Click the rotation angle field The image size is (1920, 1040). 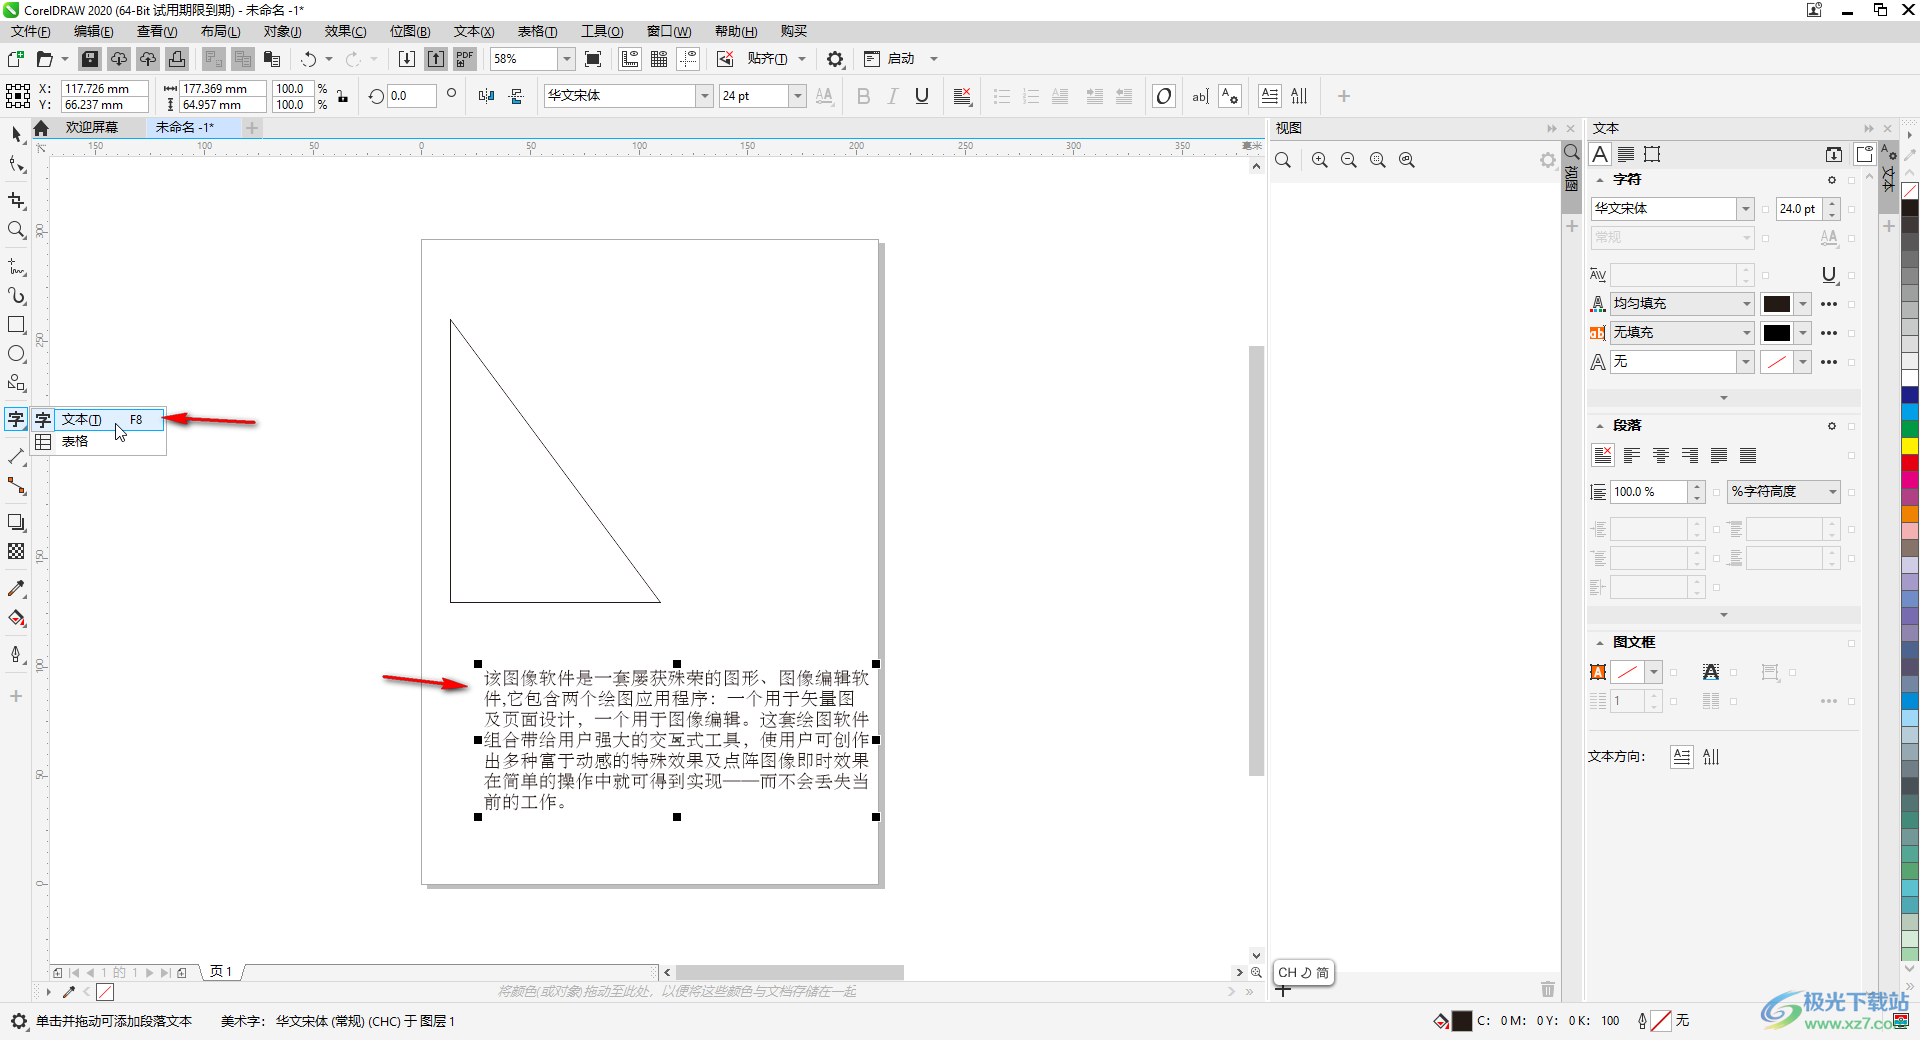click(411, 96)
